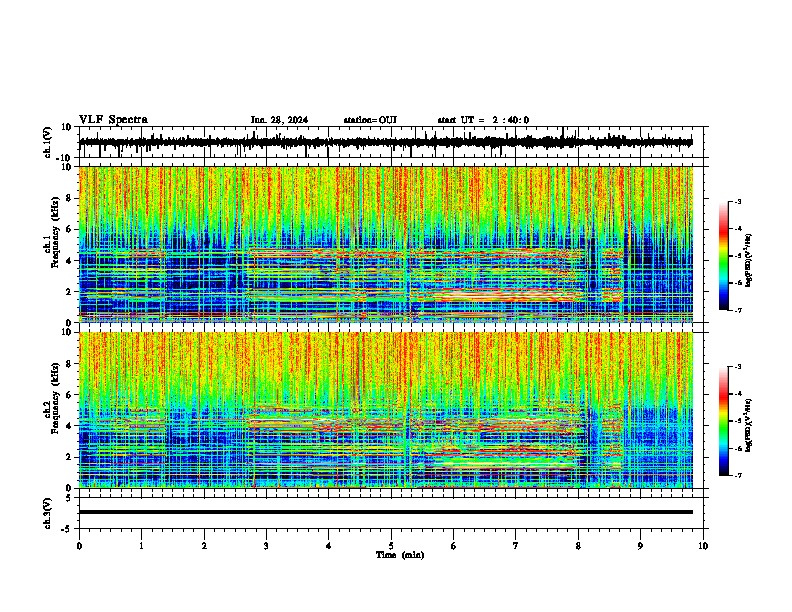
Task: Click the "4" tick on the time axis
Action: (x=329, y=546)
